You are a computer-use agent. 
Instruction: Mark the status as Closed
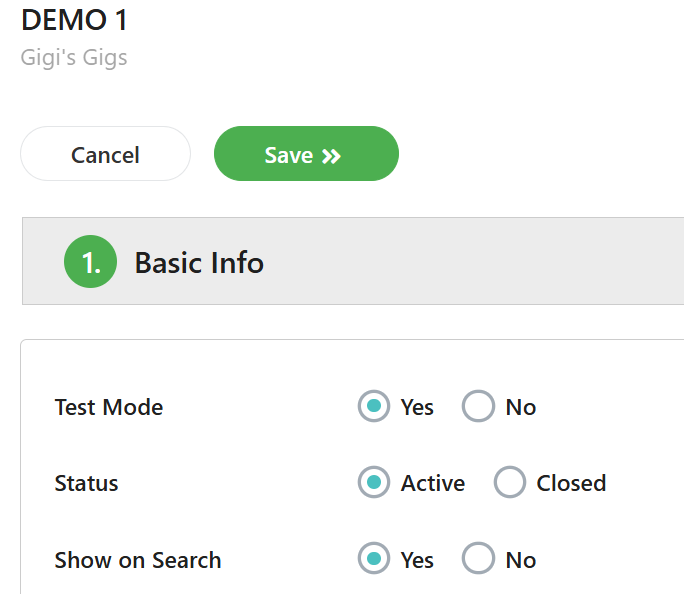pyautogui.click(x=510, y=483)
